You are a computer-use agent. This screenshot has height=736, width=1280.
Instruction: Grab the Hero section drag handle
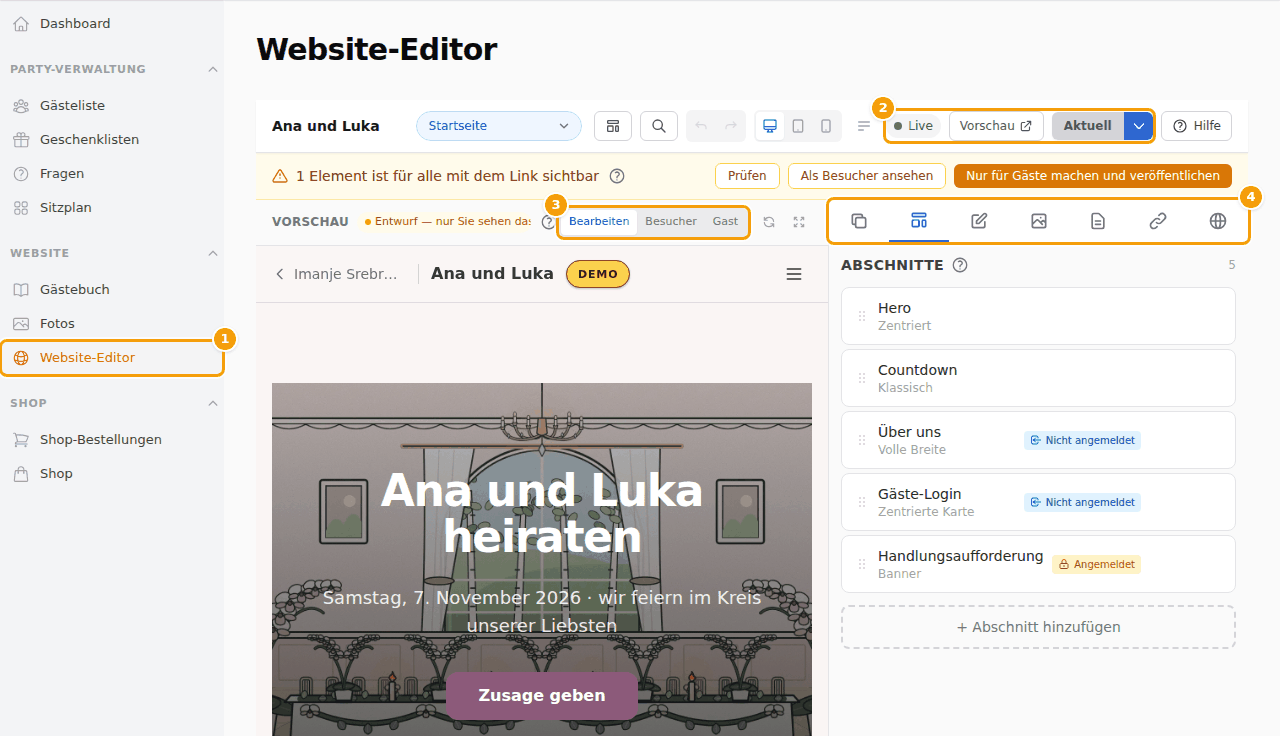tap(862, 316)
